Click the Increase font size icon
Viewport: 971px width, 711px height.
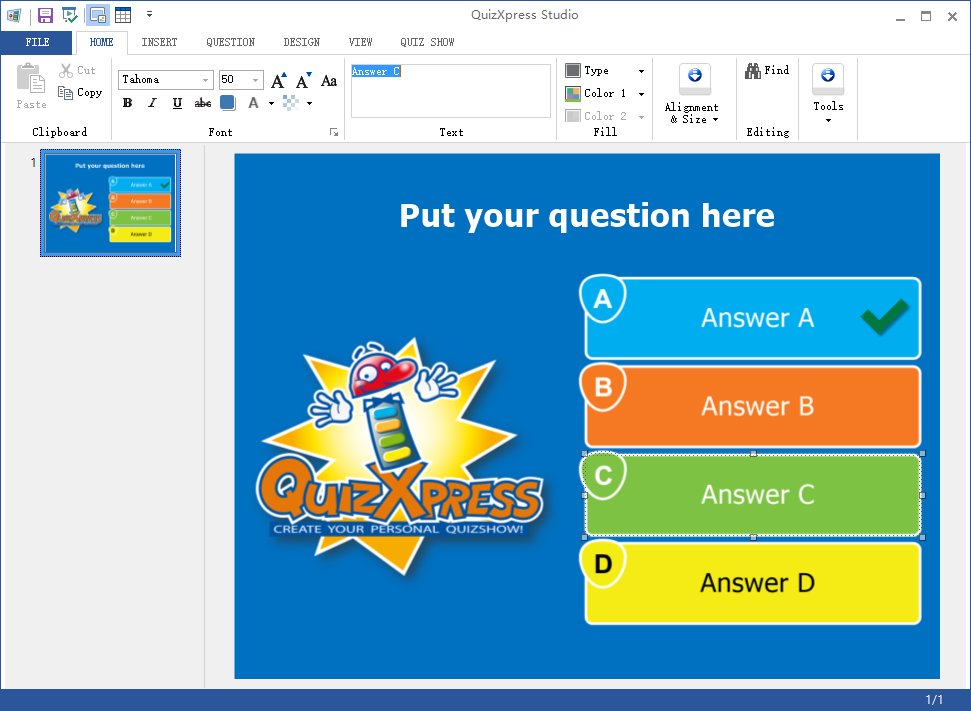point(277,77)
